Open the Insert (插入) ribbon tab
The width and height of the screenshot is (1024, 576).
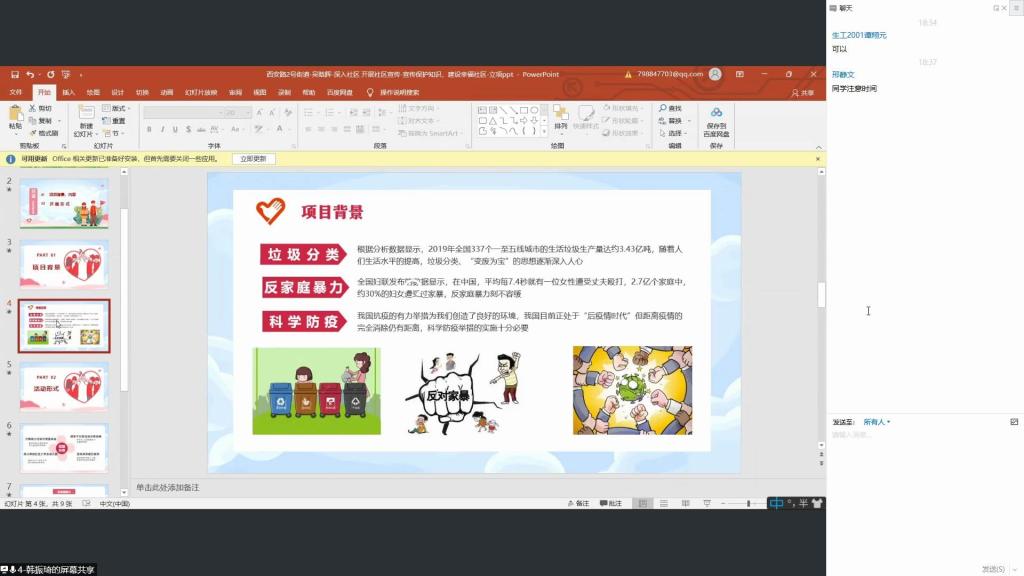tap(68, 92)
